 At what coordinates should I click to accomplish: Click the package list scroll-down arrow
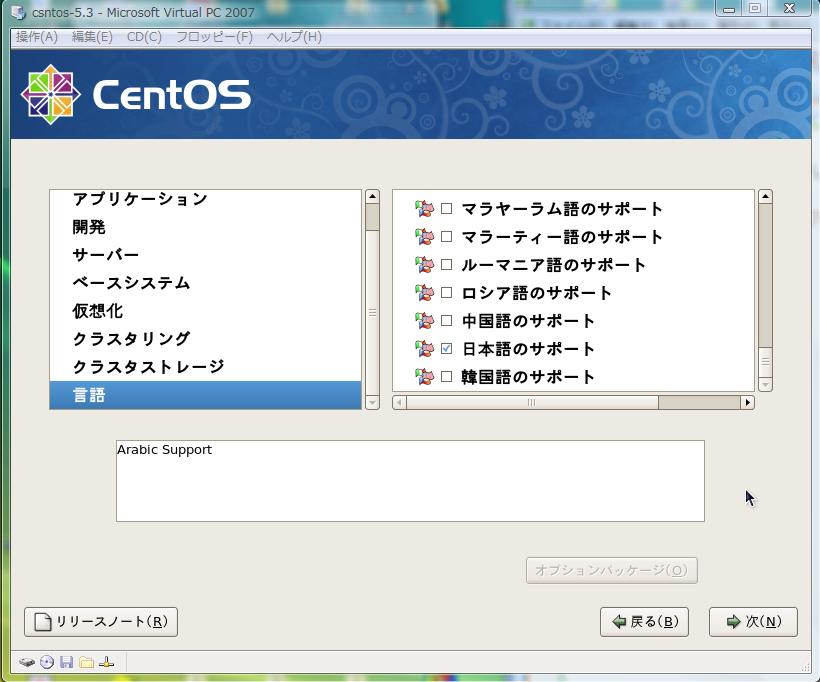point(765,384)
